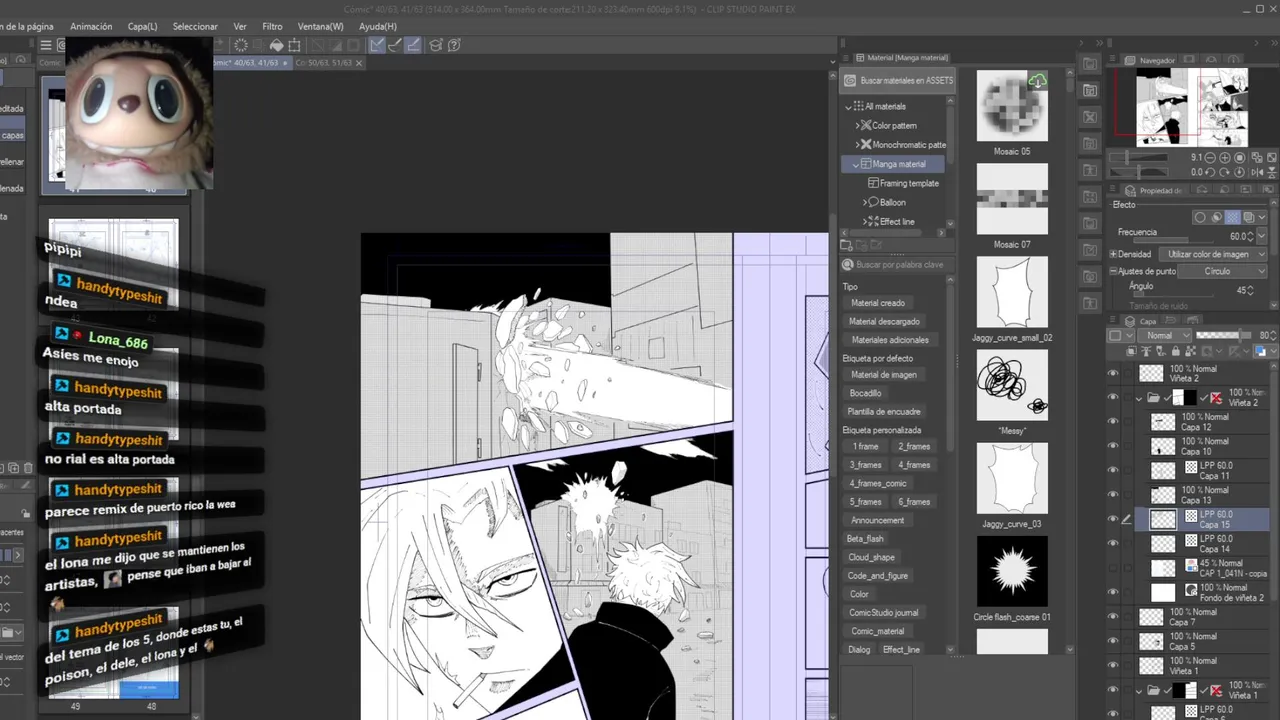
Task: Select the Framing template folder
Action: 903,183
